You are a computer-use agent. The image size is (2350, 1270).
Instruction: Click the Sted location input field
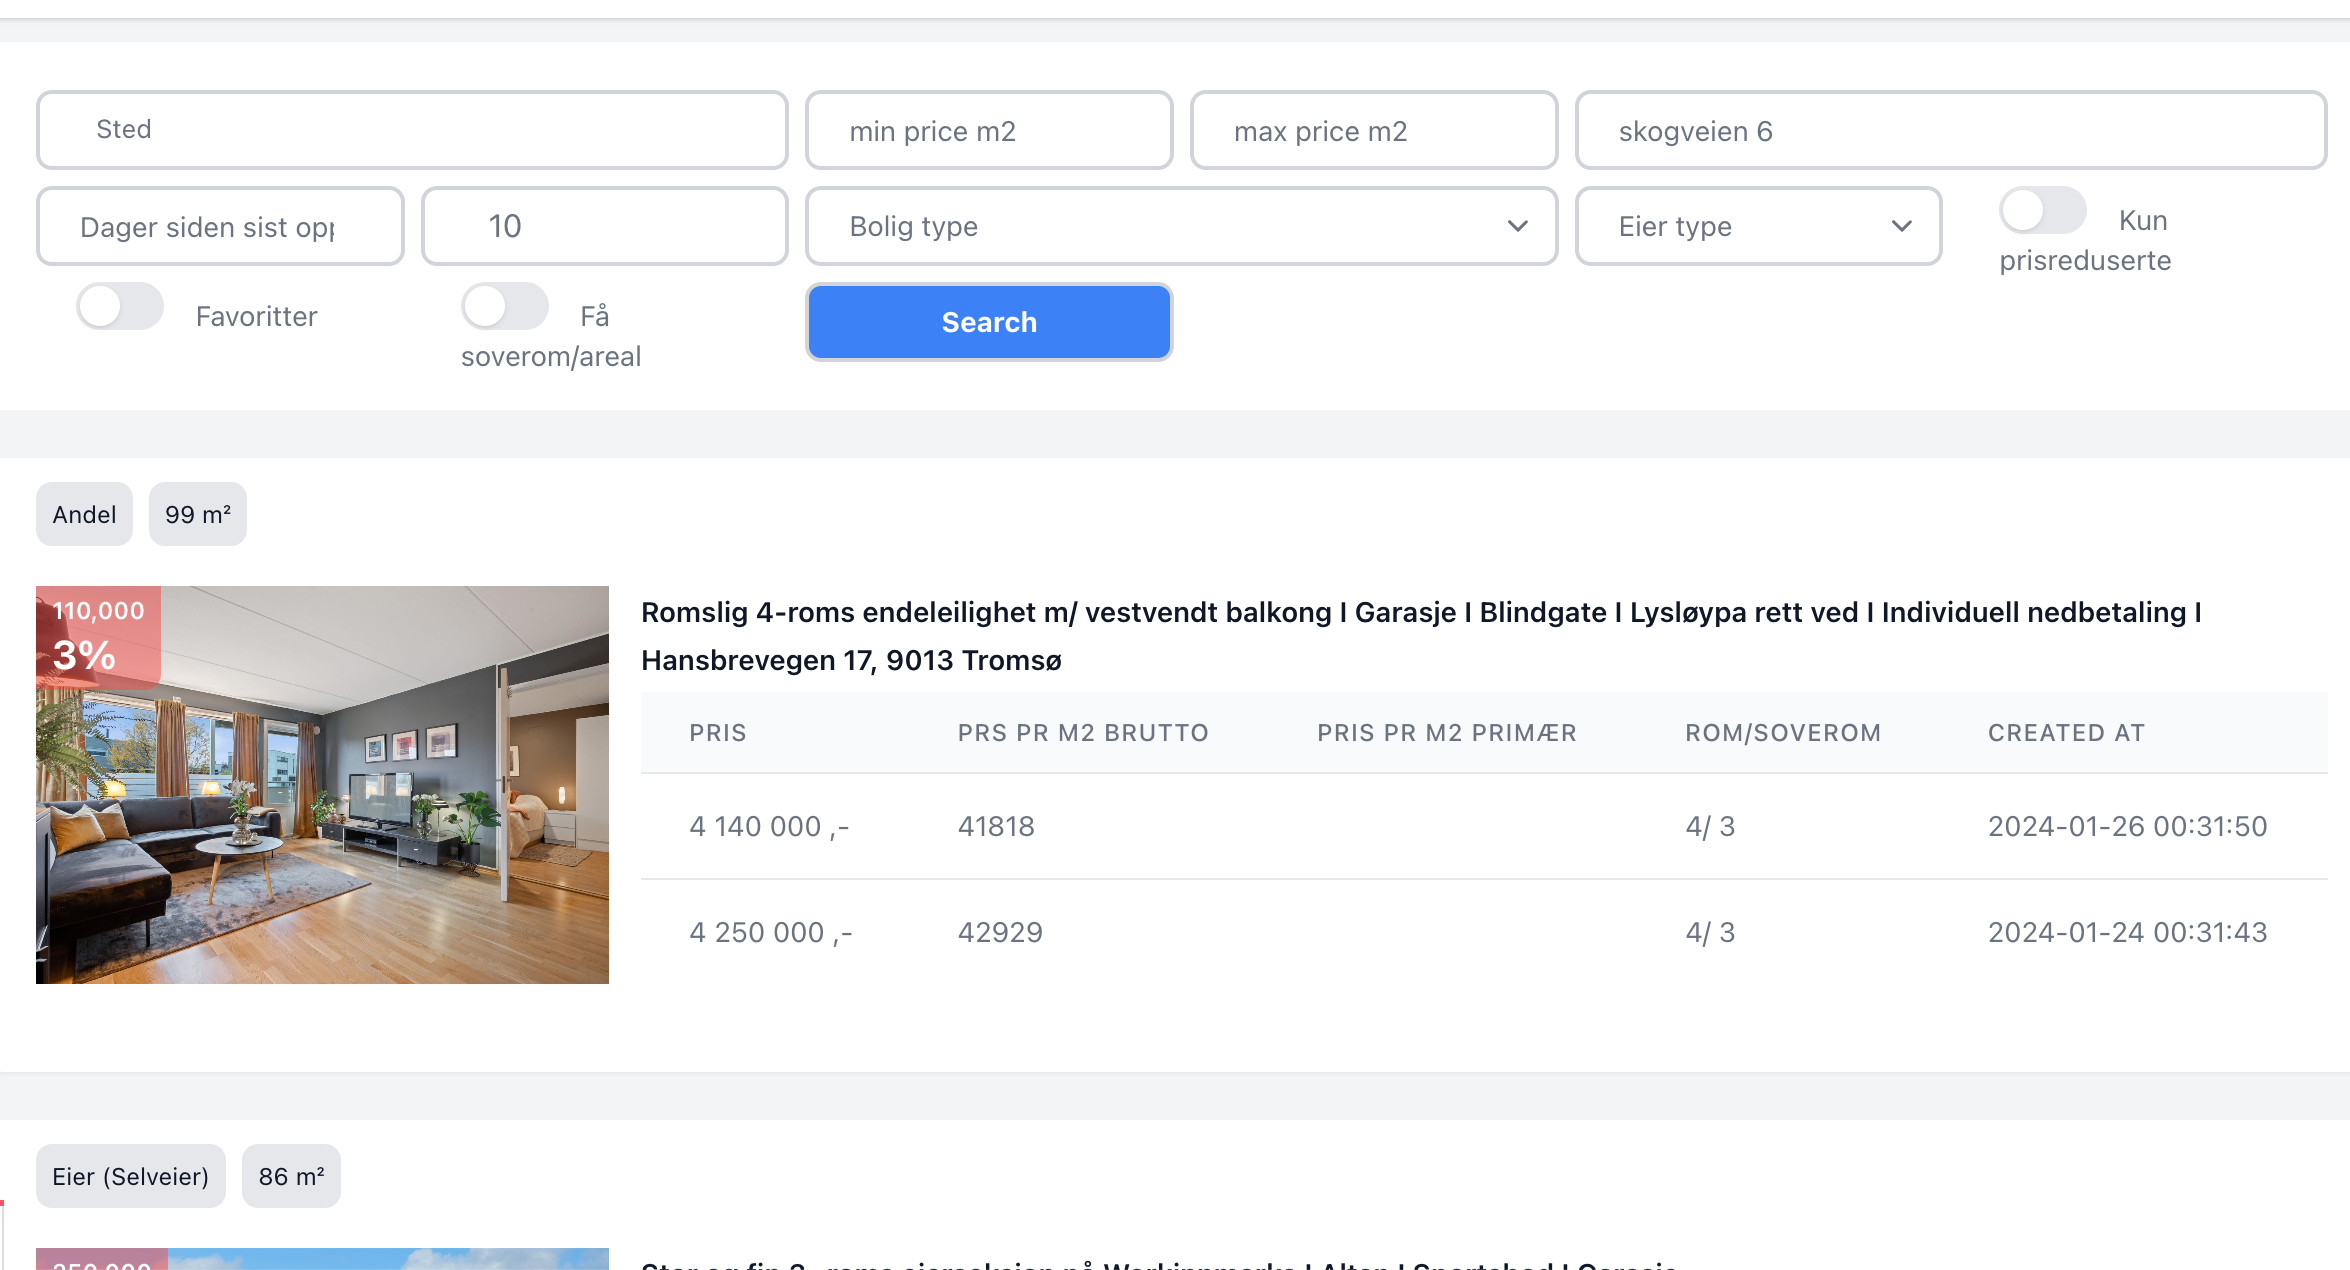click(411, 130)
